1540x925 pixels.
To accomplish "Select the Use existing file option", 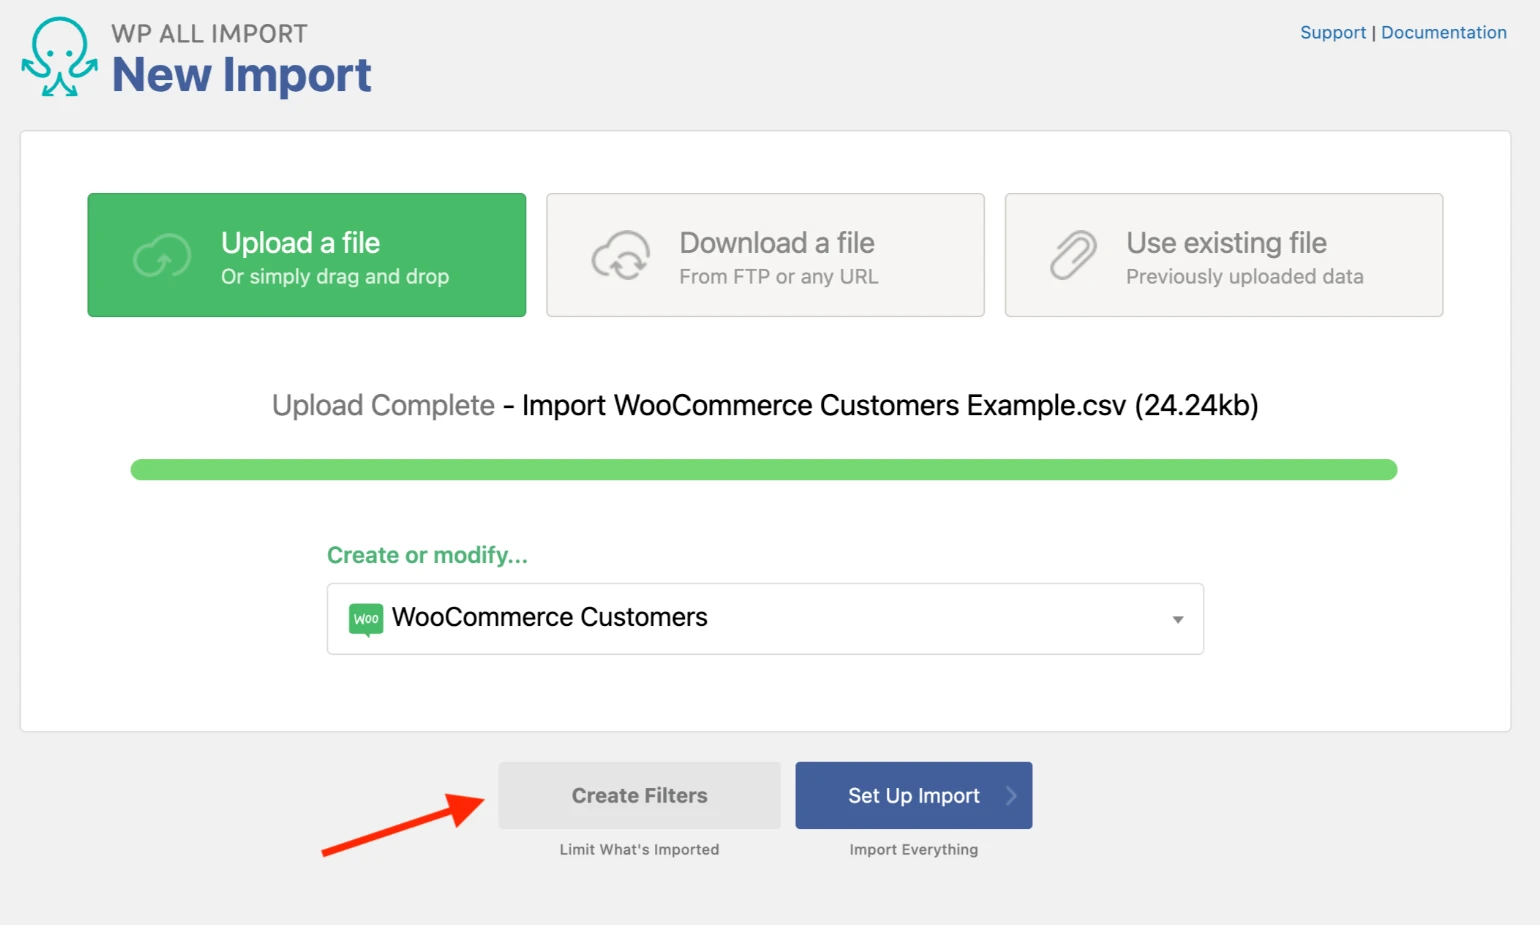I will click(x=1224, y=255).
